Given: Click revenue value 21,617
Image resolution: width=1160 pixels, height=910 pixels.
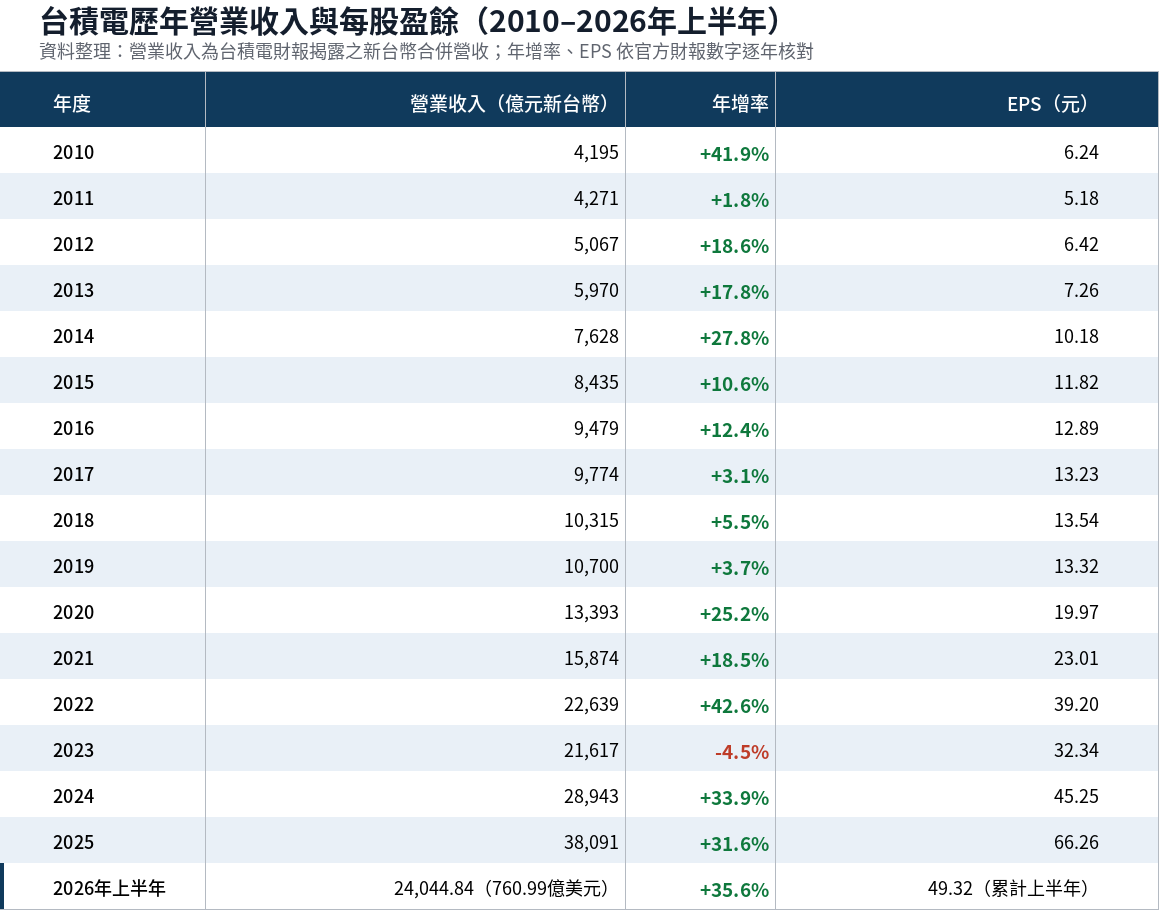Looking at the screenshot, I should click(x=591, y=750).
